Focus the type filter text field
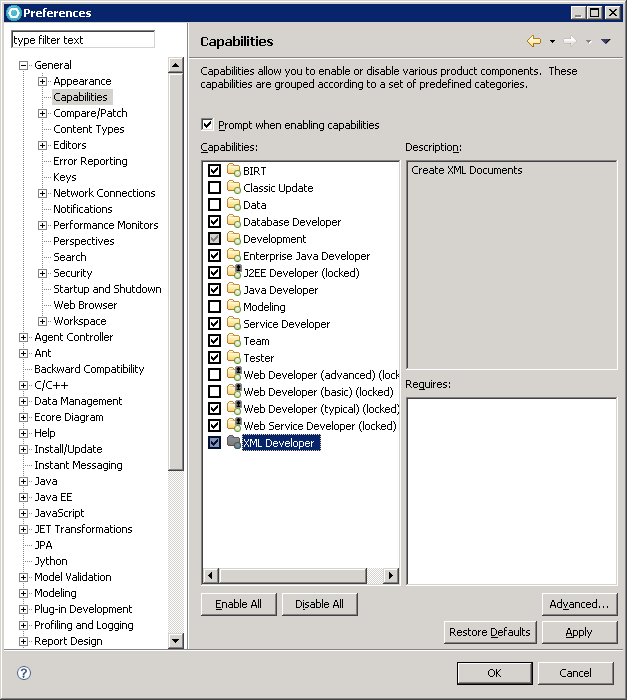 [x=83, y=40]
